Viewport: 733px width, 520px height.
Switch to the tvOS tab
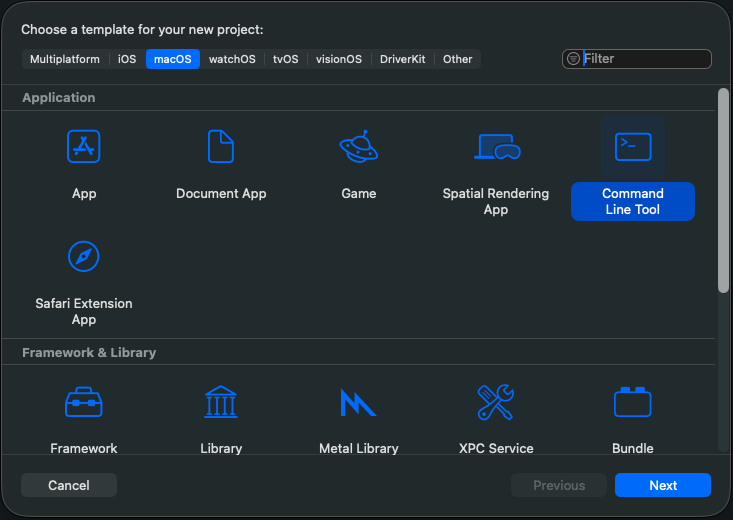coord(286,59)
